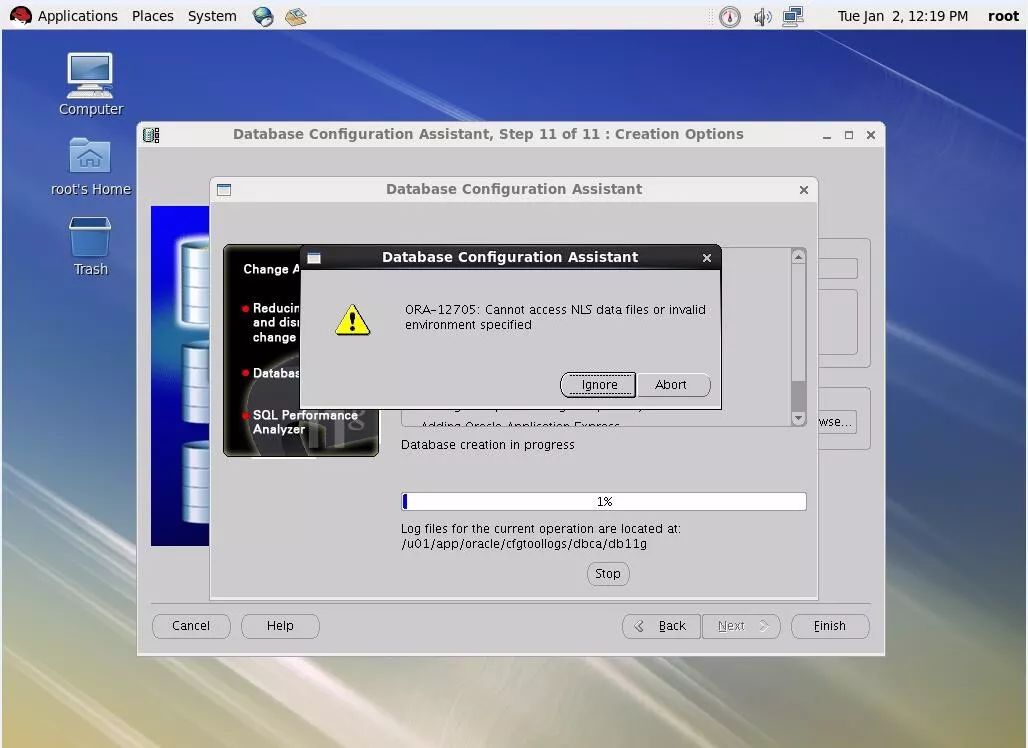Stop the database creation
The image size is (1028, 748).
point(608,574)
